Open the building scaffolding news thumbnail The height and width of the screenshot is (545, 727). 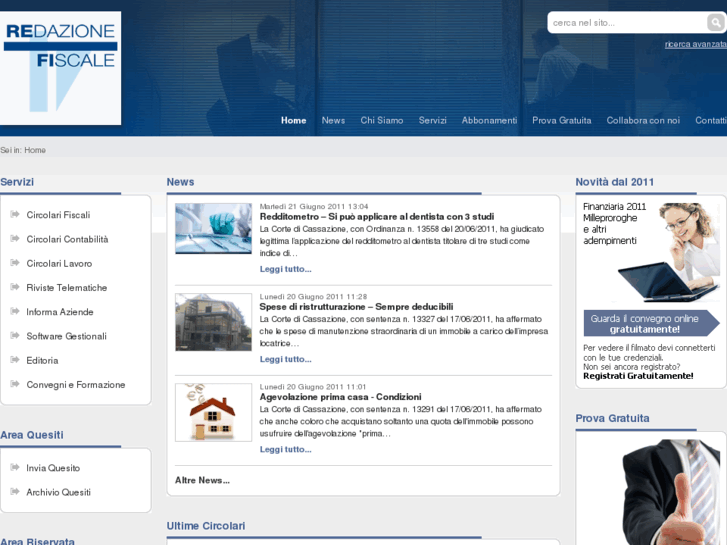coord(213,322)
